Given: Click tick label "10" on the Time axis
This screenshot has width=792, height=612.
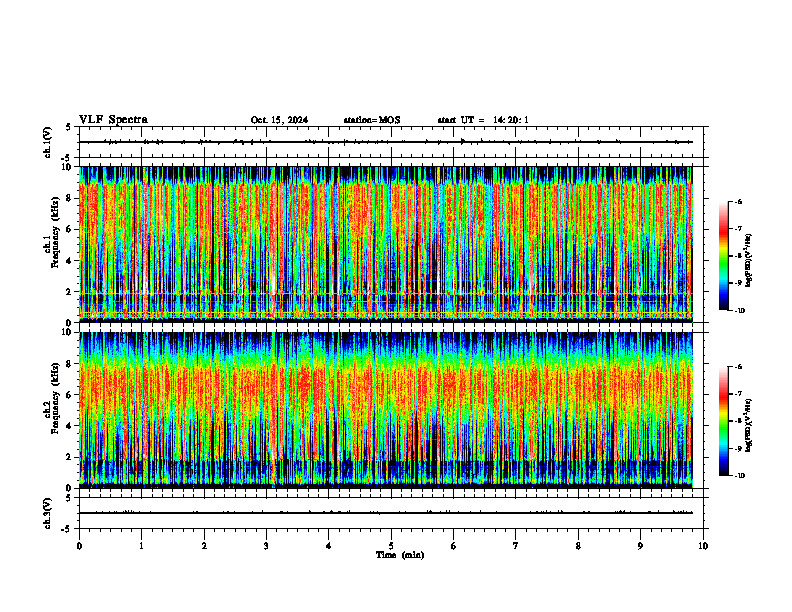Looking at the screenshot, I should coord(703,546).
